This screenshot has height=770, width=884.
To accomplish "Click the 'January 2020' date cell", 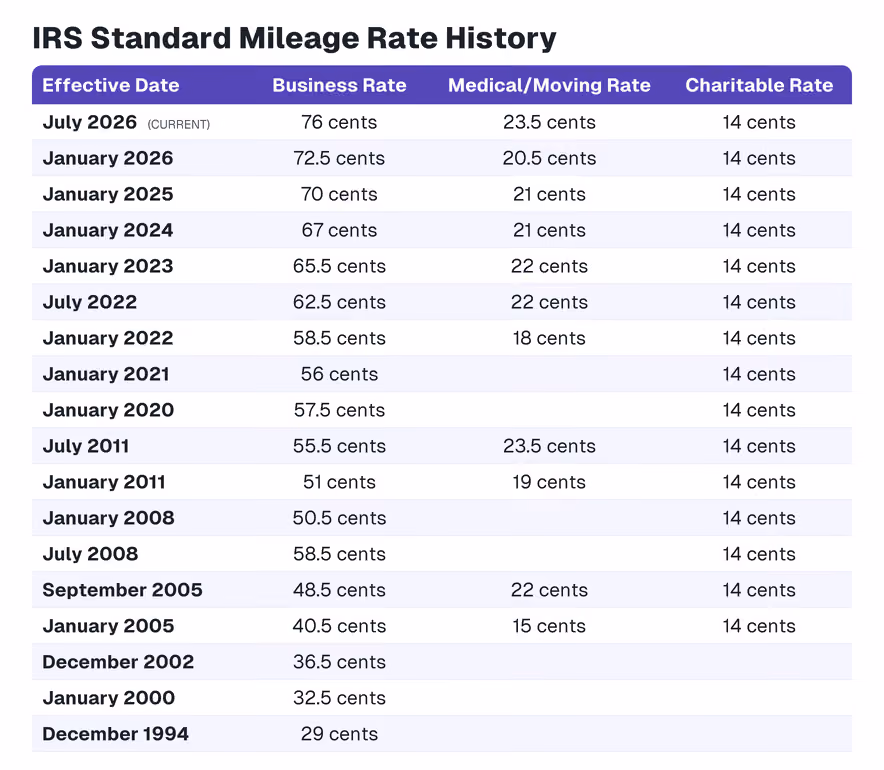I will pyautogui.click(x=108, y=410).
